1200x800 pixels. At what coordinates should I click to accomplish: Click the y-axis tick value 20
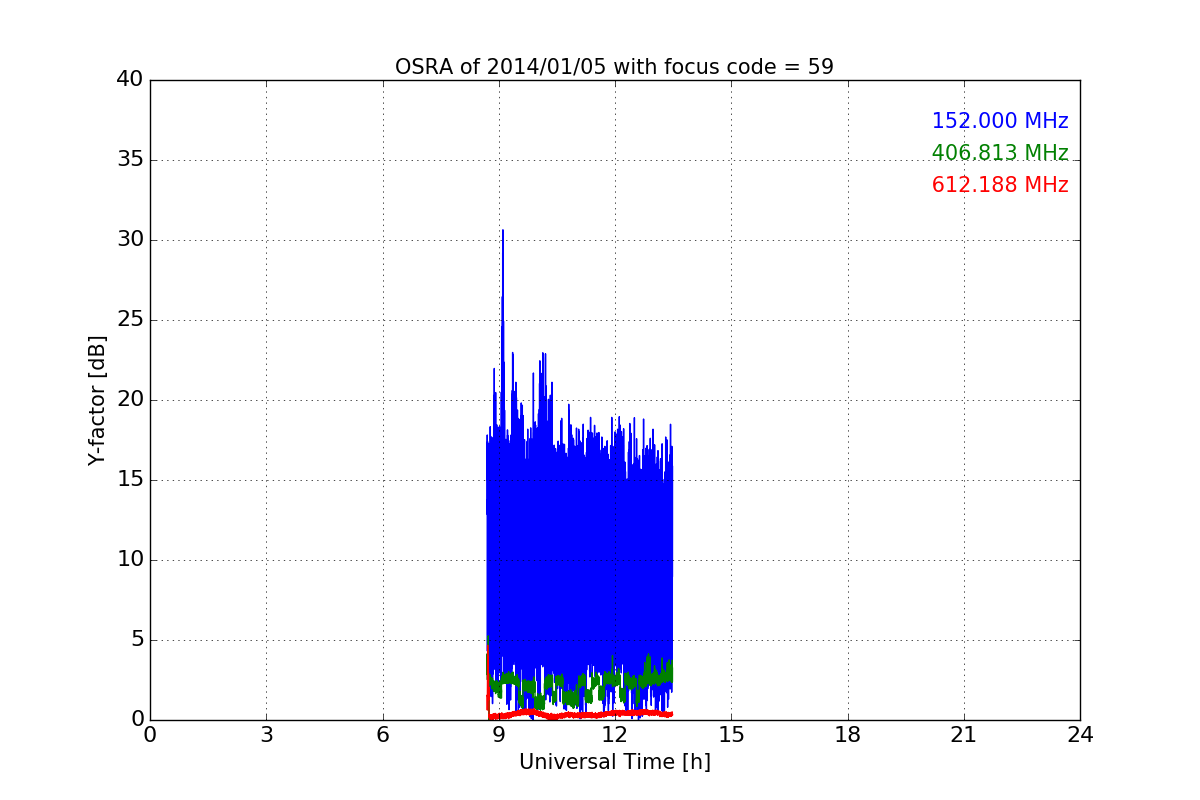pos(130,399)
